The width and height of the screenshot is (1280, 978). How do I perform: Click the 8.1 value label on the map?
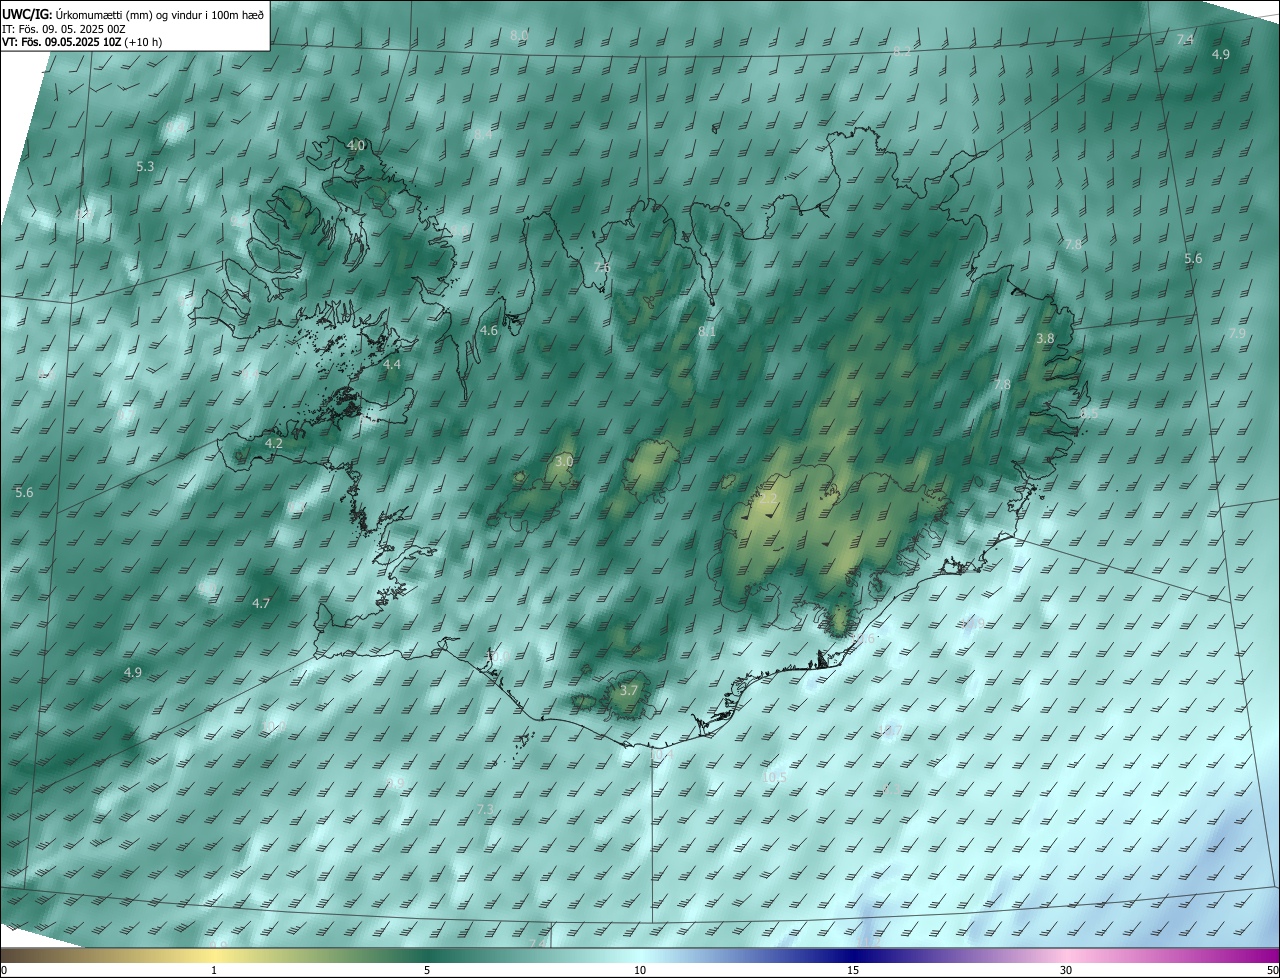(707, 331)
